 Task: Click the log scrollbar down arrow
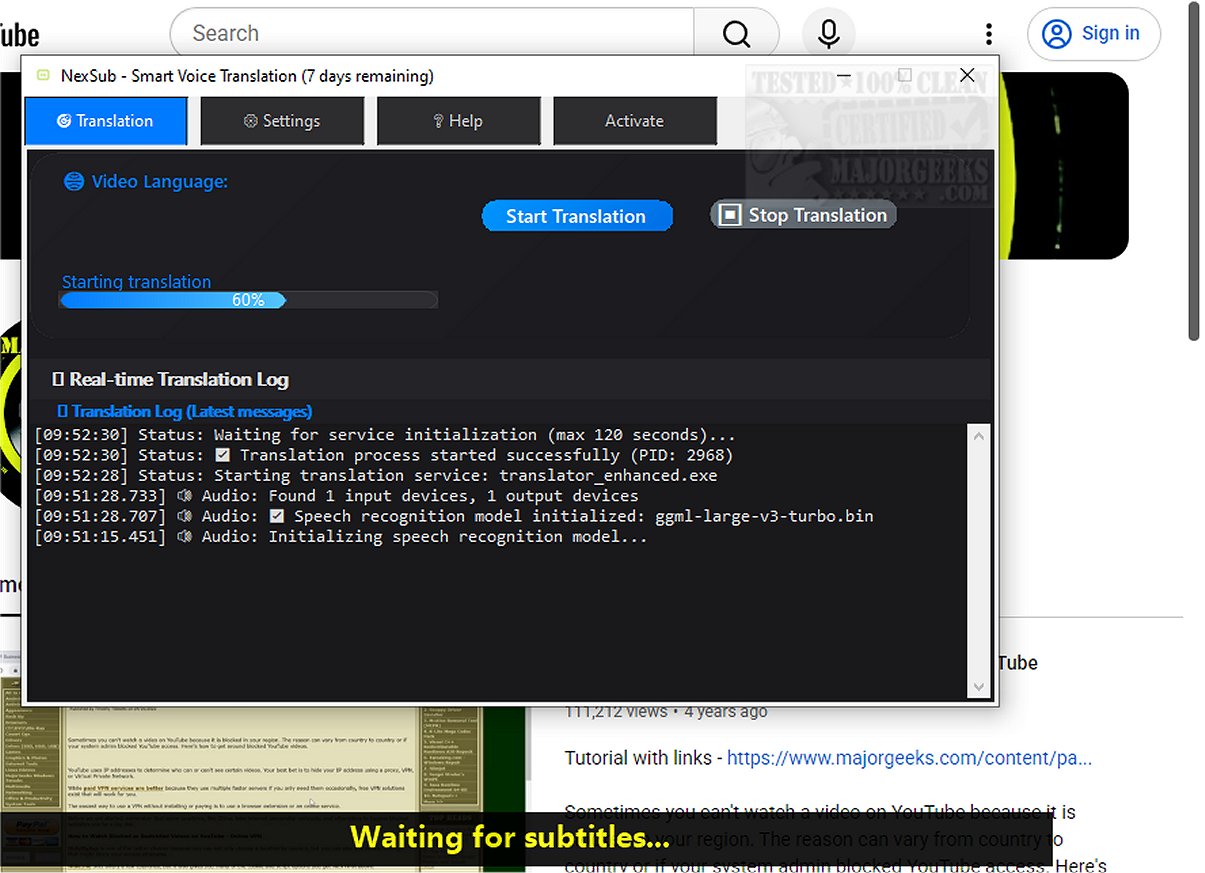[979, 688]
